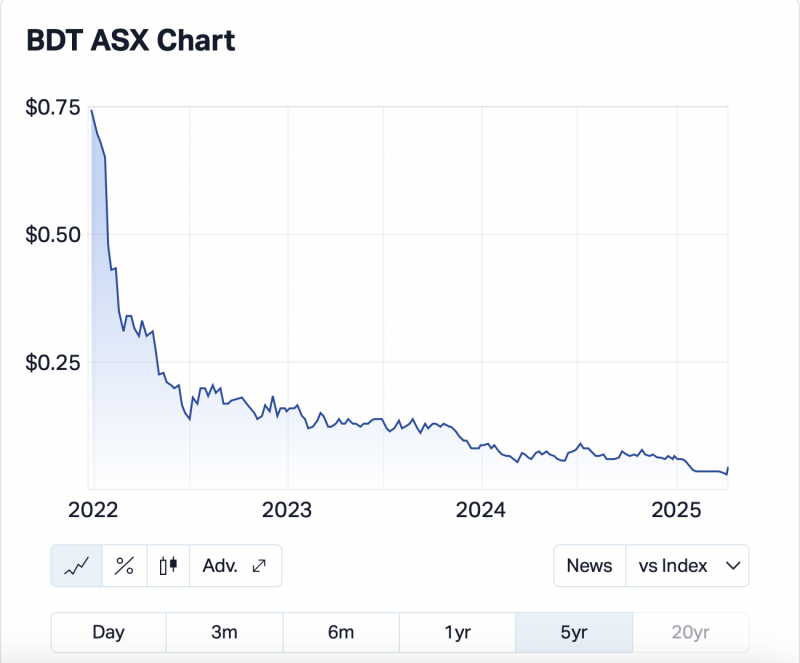This screenshot has width=800, height=663.
Task: Switch to the Day timeframe
Action: 108,632
